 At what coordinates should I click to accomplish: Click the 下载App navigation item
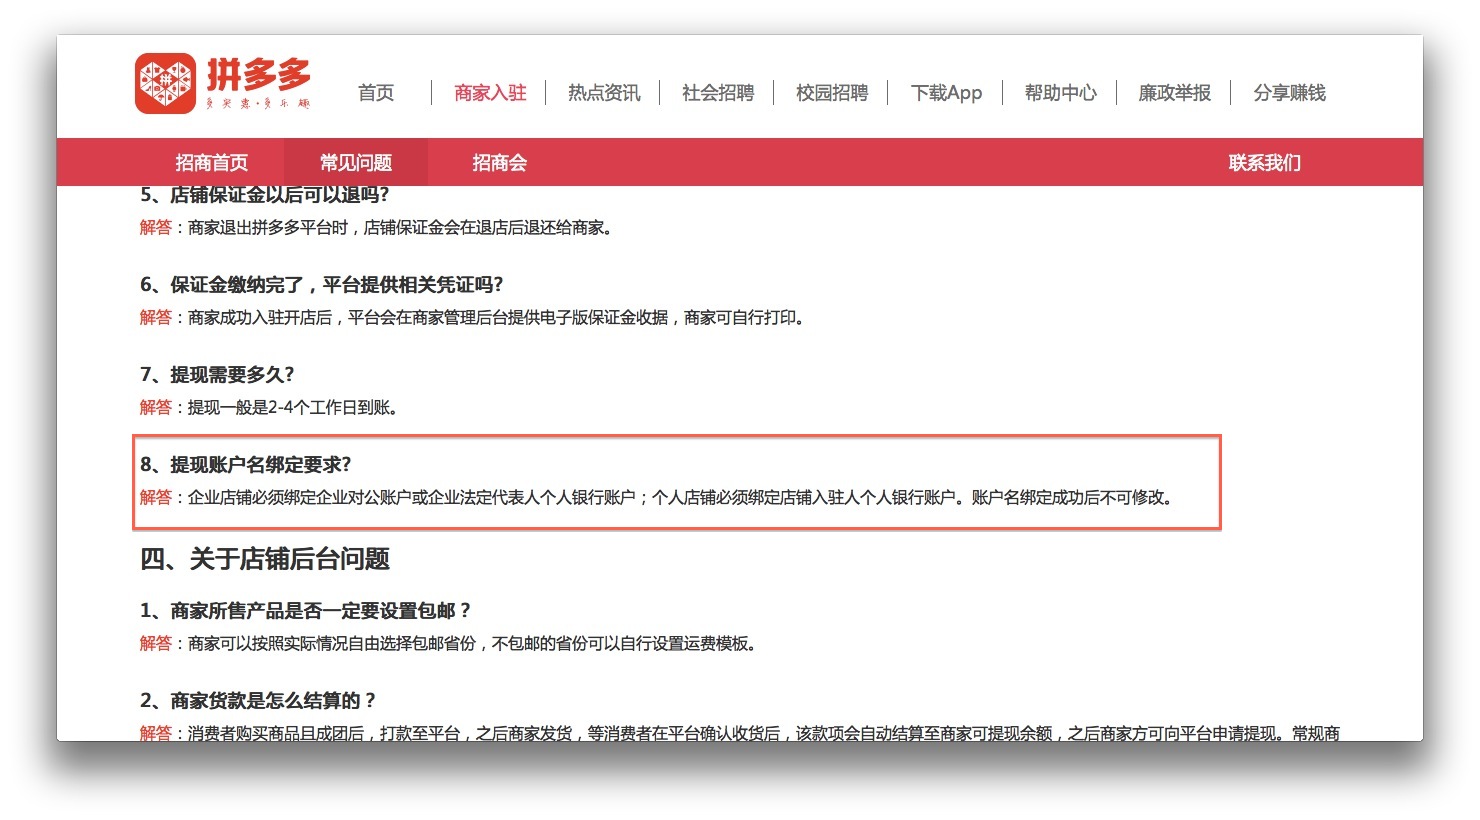(x=946, y=93)
